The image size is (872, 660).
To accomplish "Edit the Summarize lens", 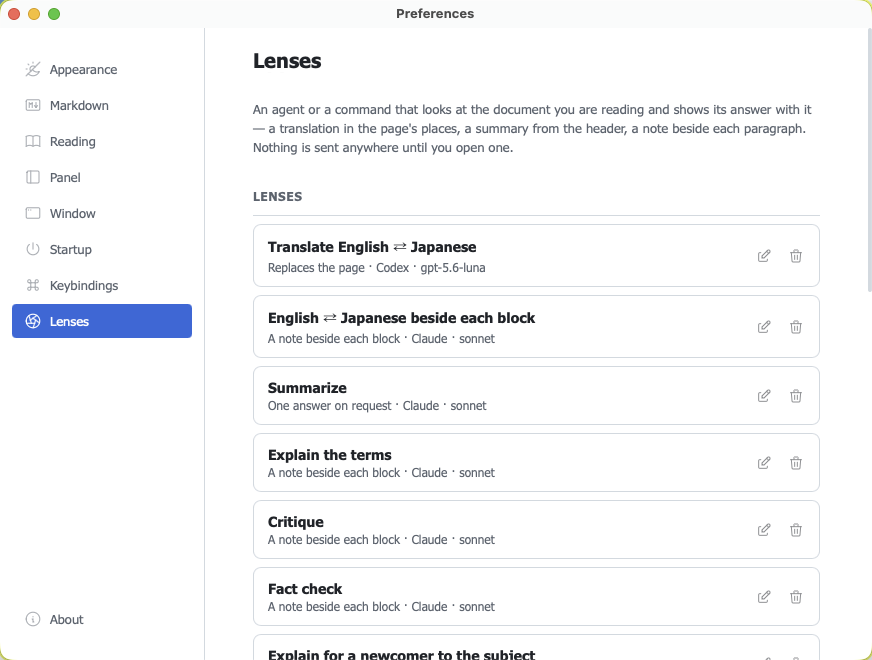I will click(764, 395).
